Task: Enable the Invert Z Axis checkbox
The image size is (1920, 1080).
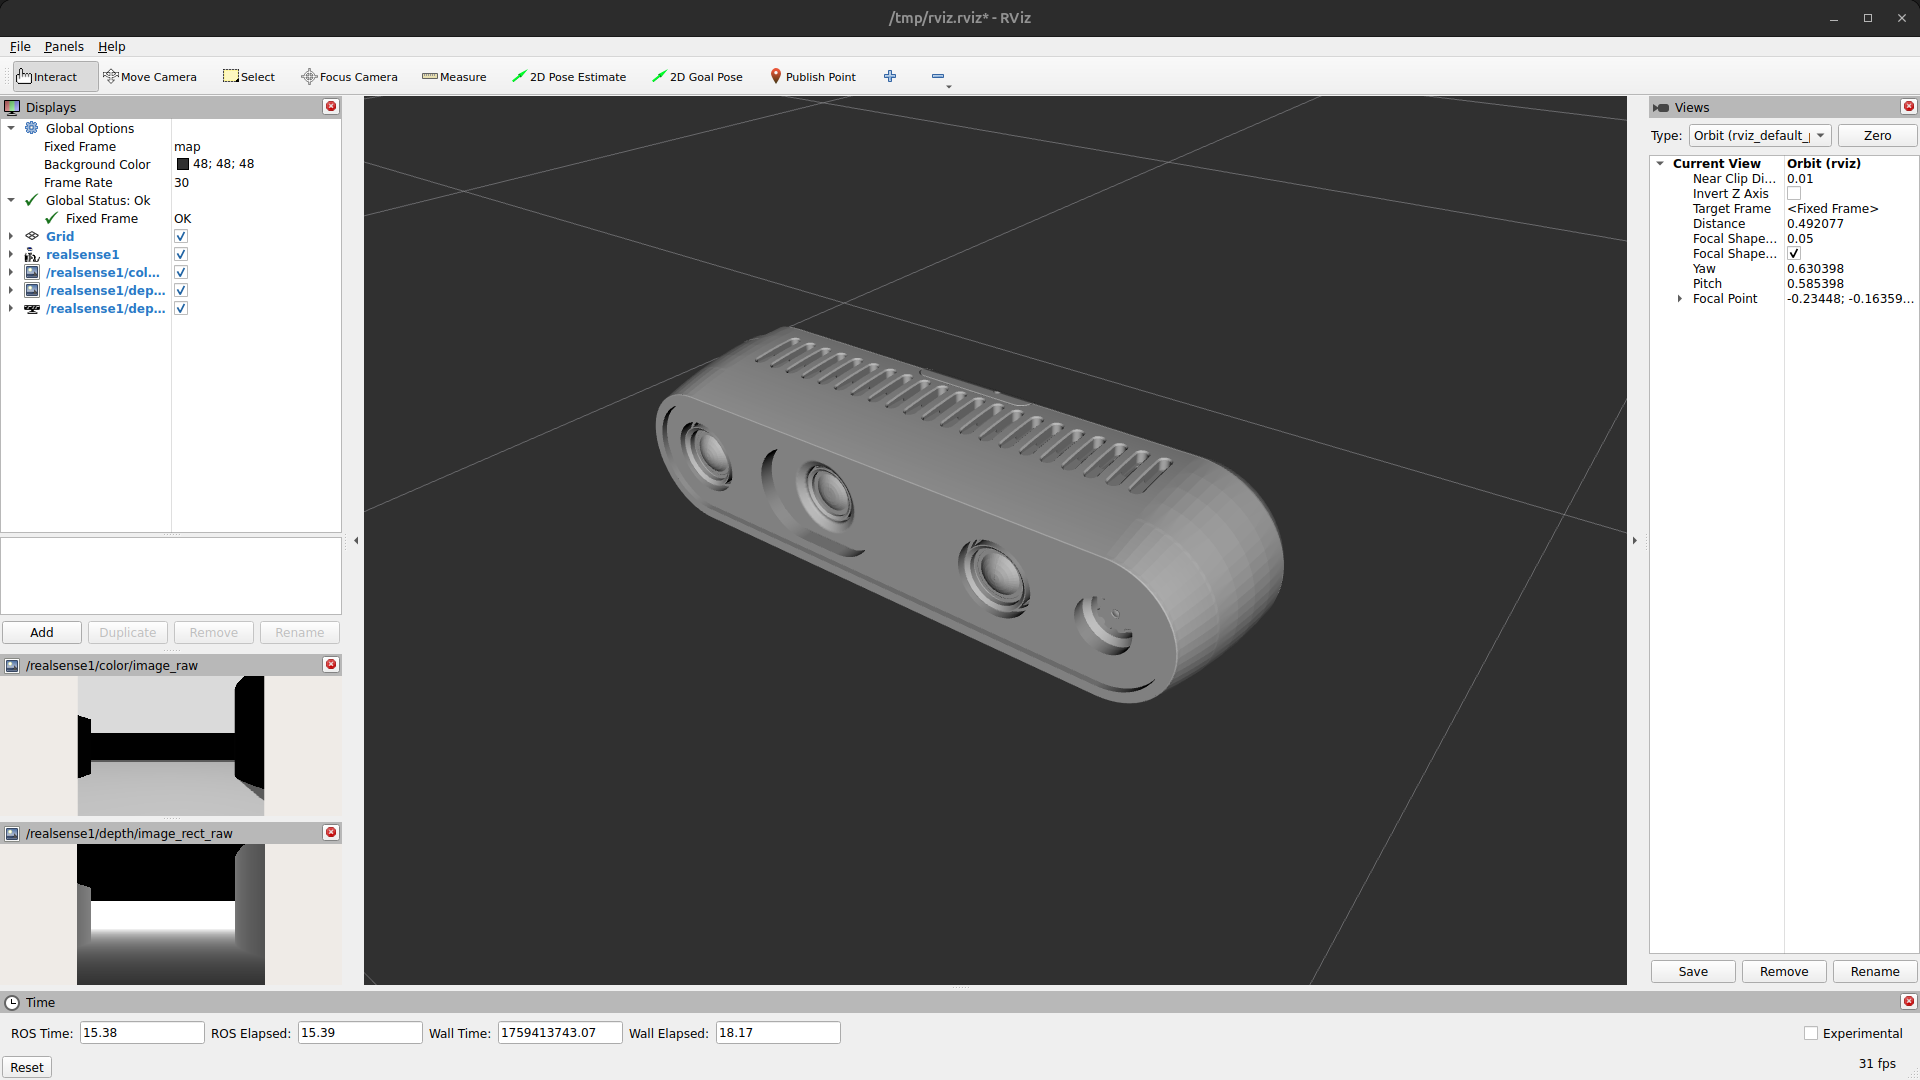Action: click(x=1794, y=194)
